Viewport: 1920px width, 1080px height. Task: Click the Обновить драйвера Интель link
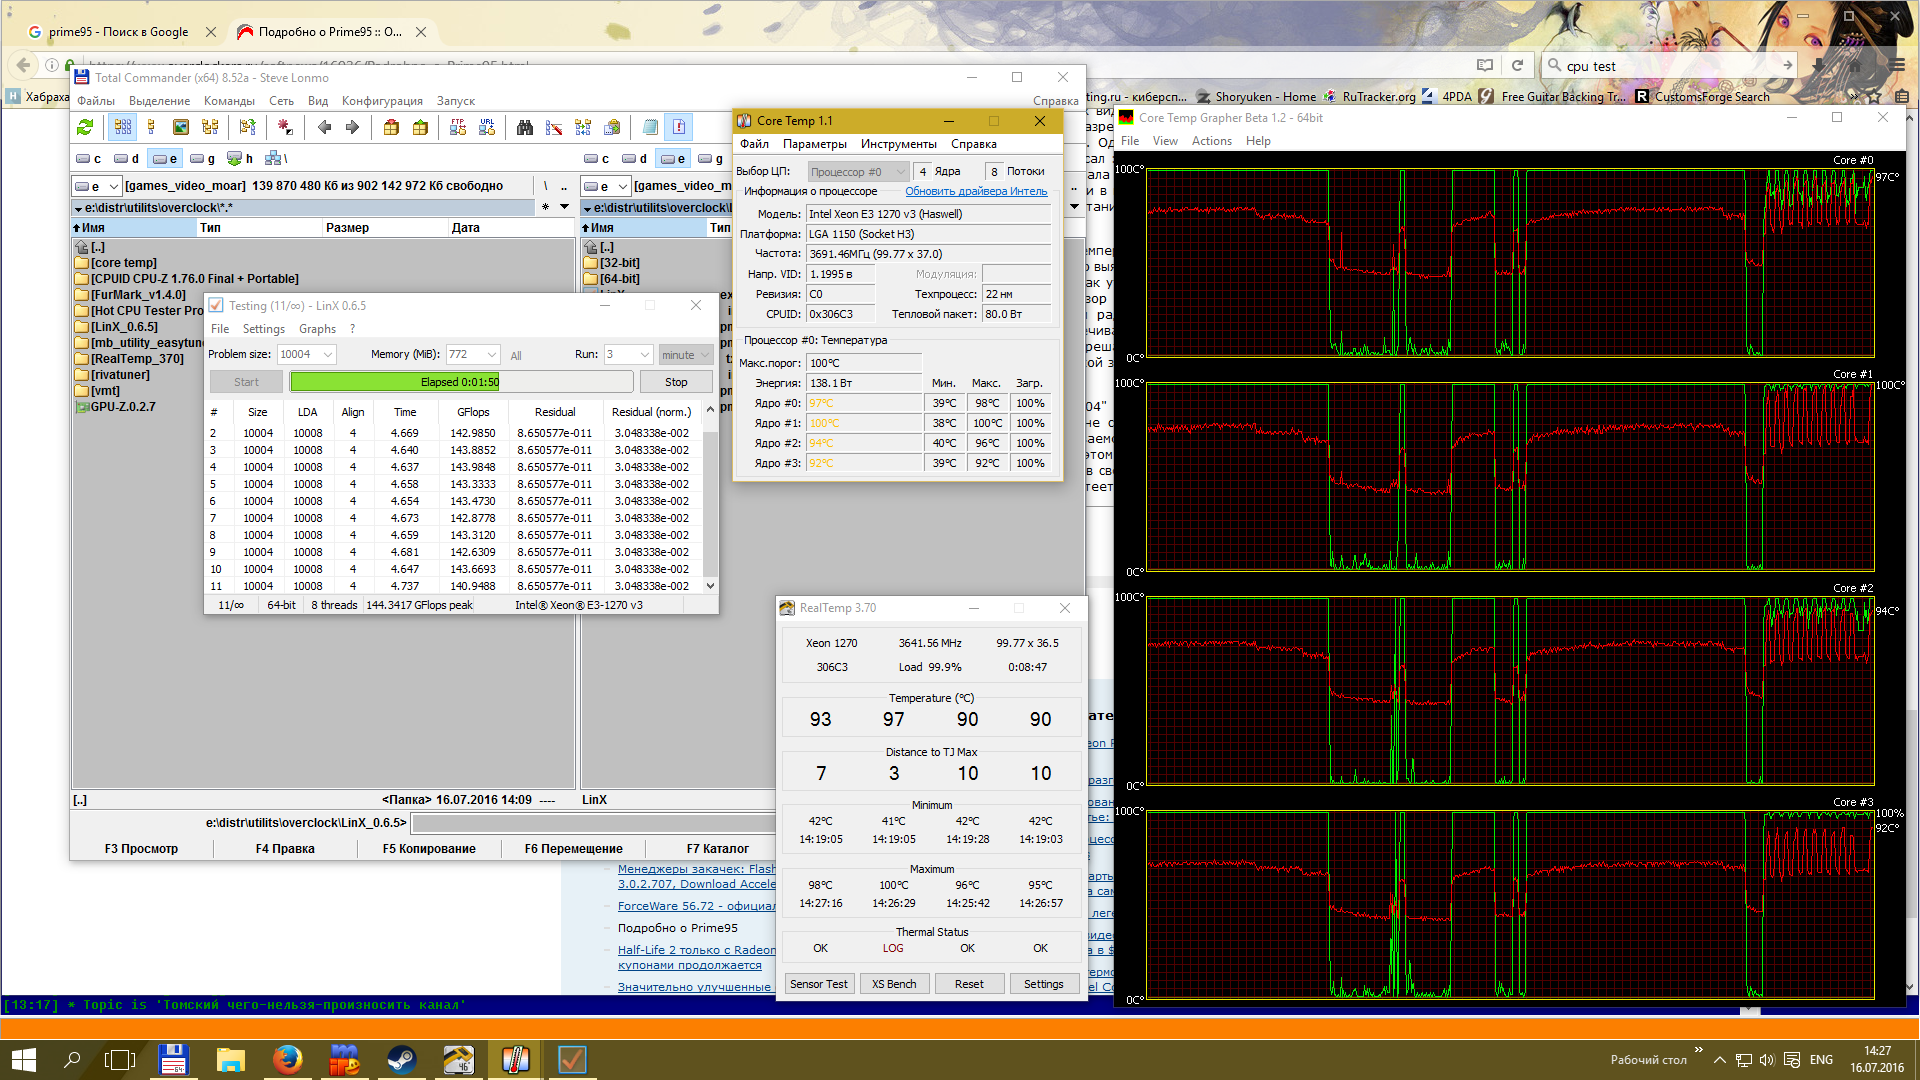point(976,191)
